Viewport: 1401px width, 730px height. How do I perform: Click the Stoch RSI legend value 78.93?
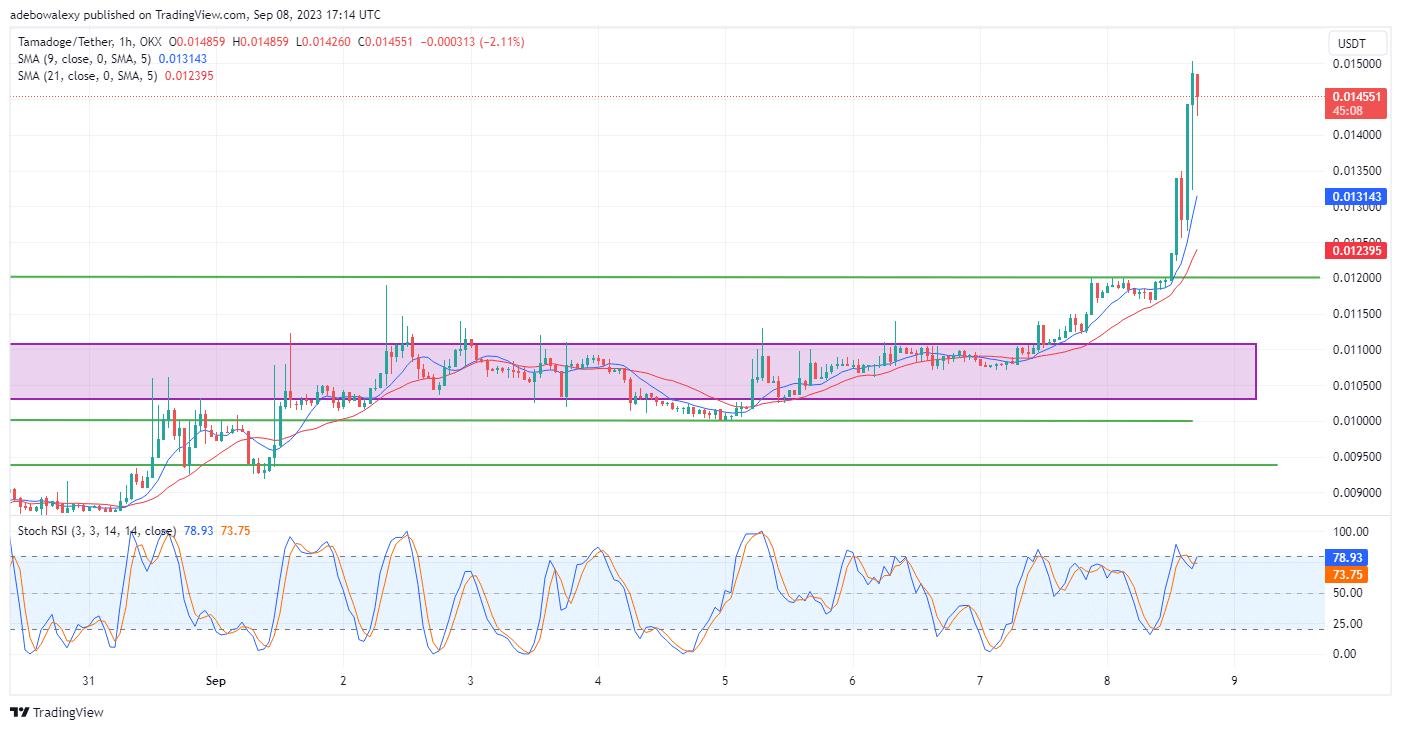coord(199,530)
